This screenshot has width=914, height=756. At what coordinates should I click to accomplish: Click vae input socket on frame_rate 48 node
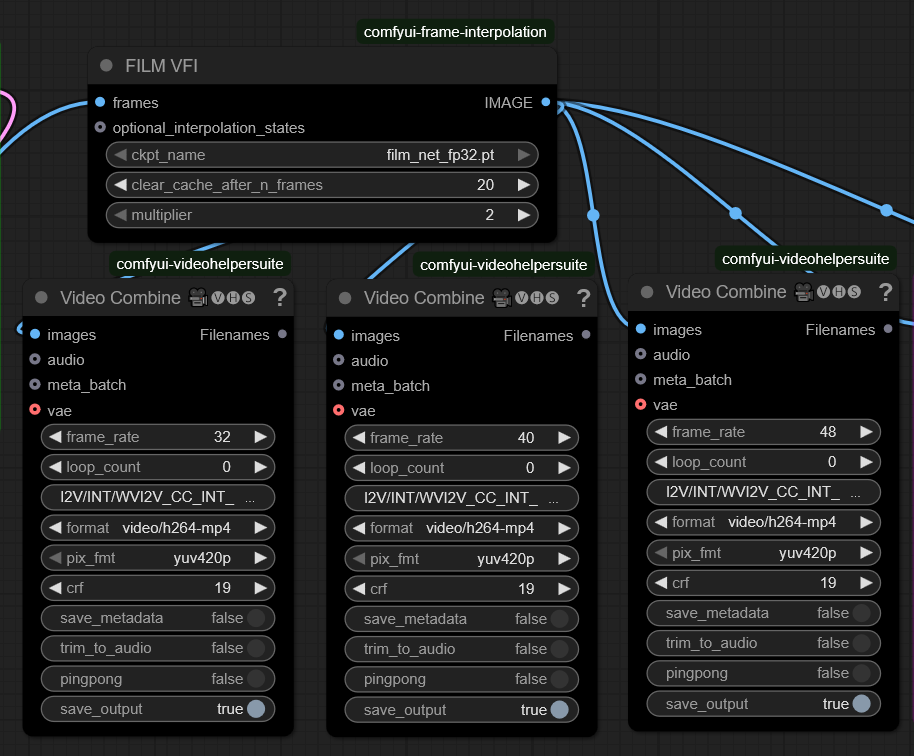tap(641, 404)
